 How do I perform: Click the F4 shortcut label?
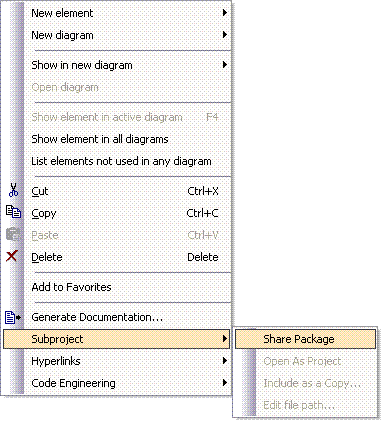pyautogui.click(x=212, y=117)
